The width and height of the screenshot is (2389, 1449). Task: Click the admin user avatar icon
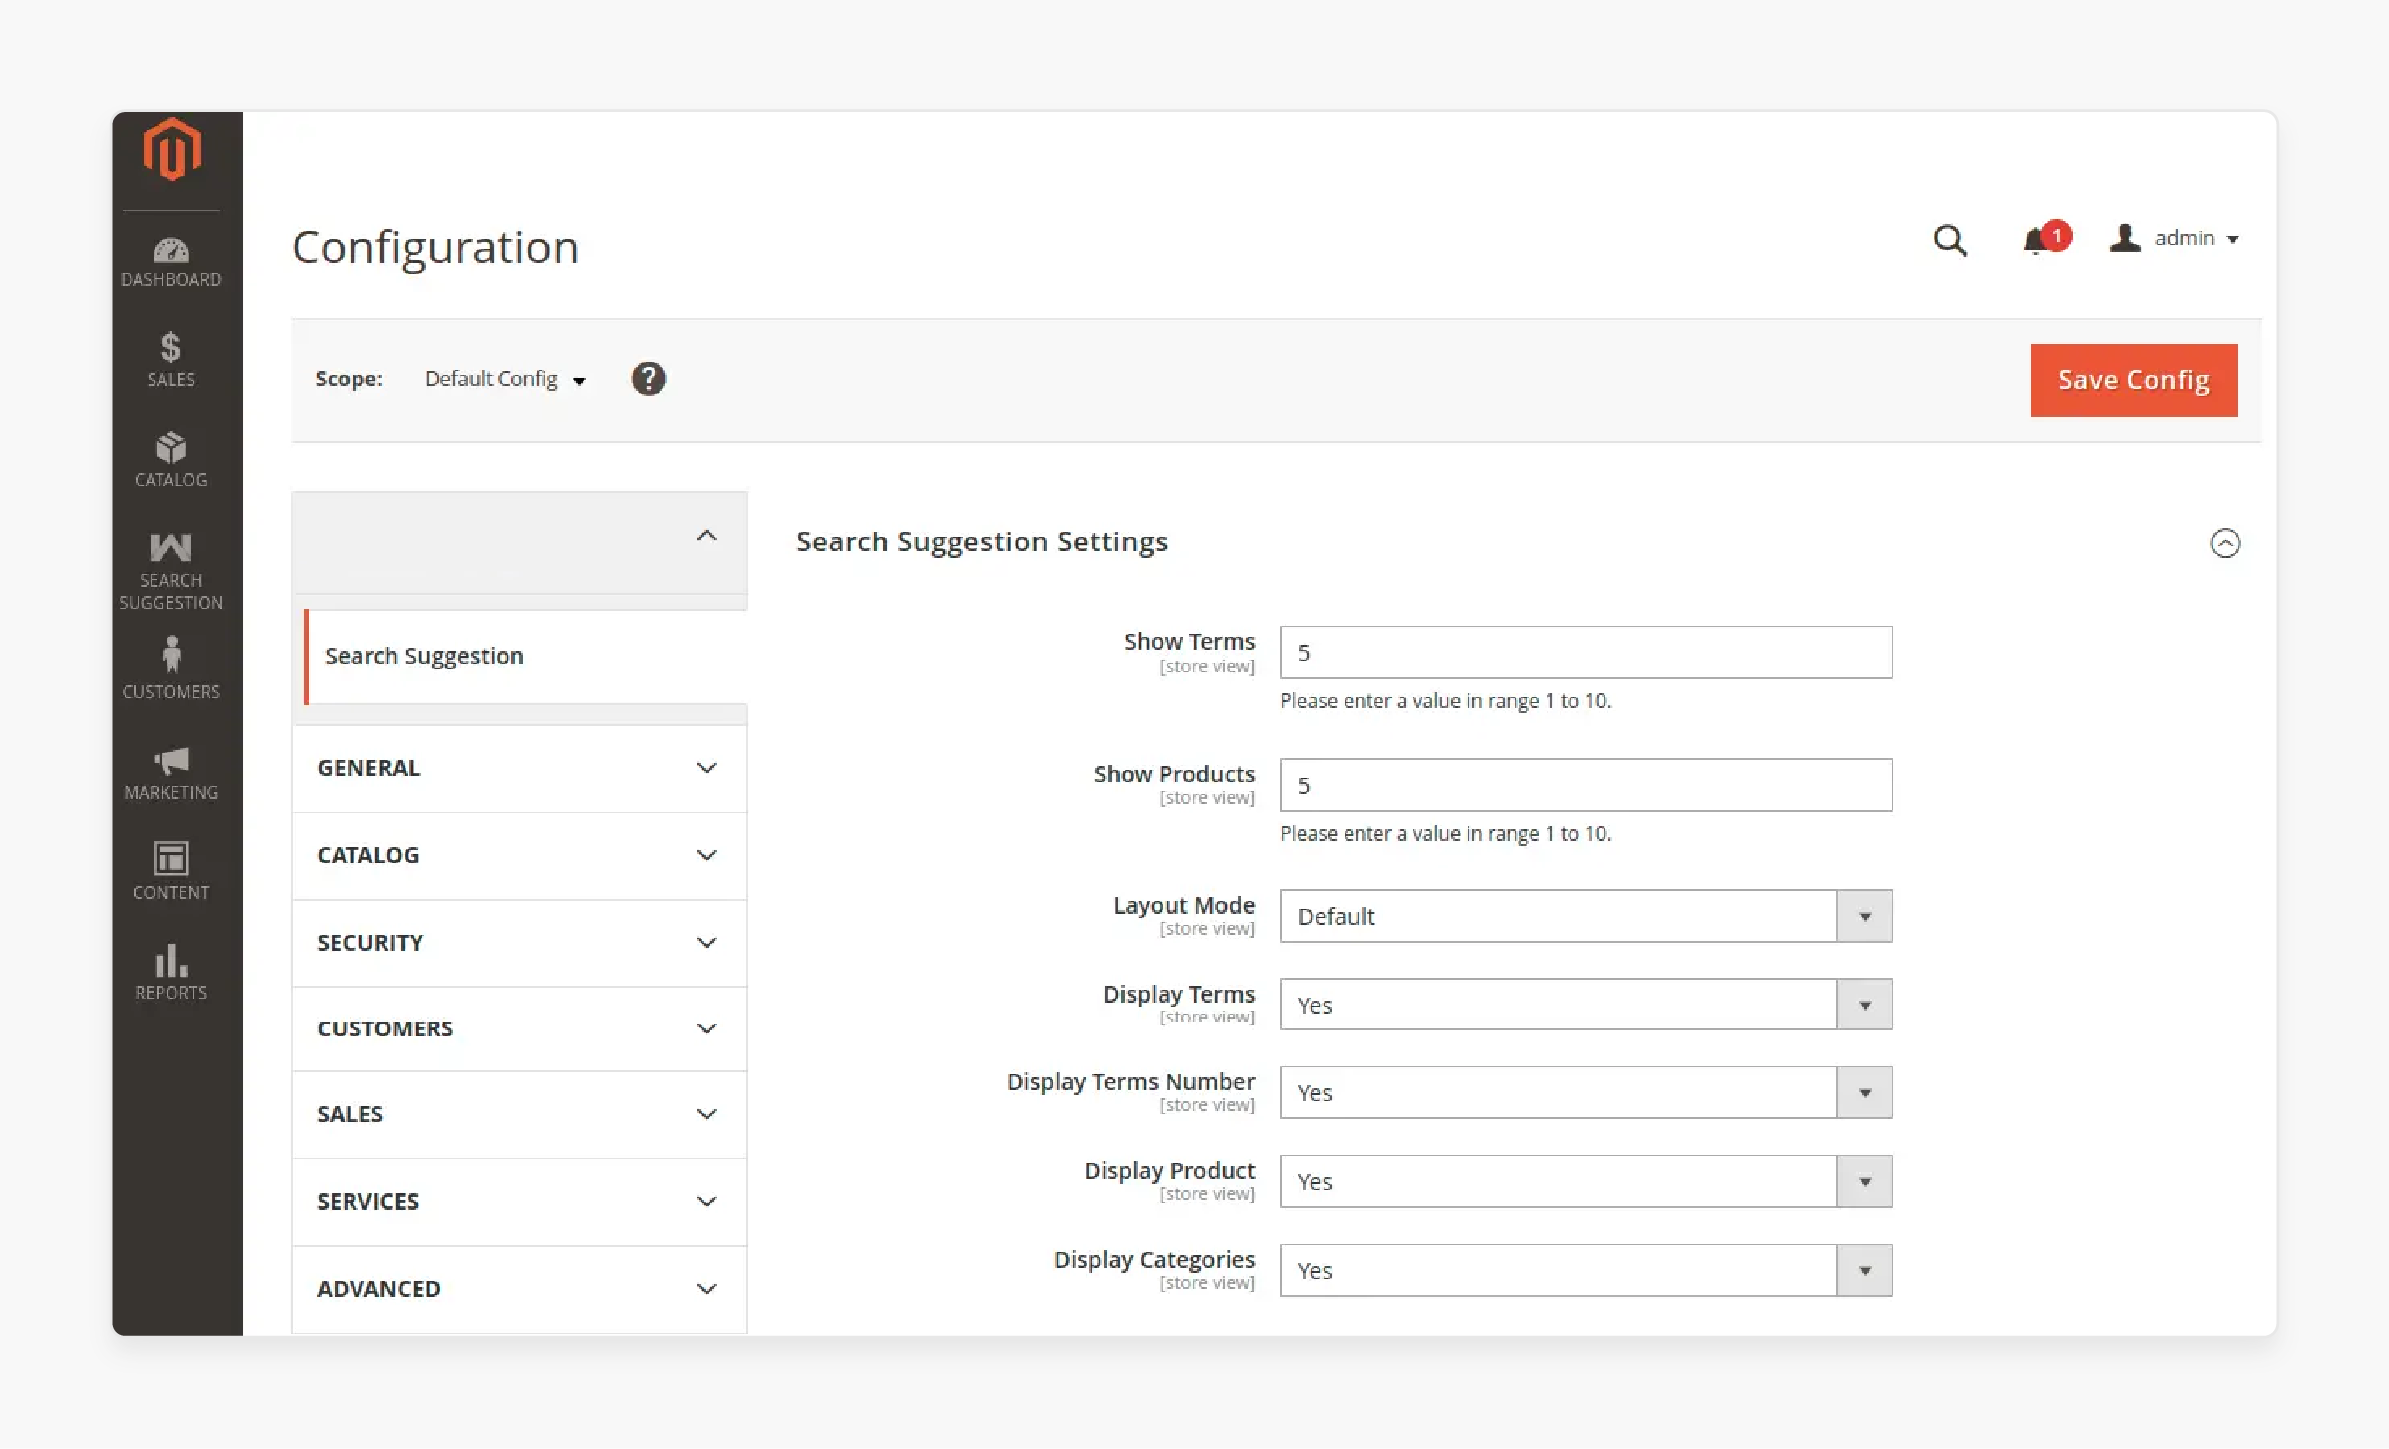click(x=2124, y=238)
